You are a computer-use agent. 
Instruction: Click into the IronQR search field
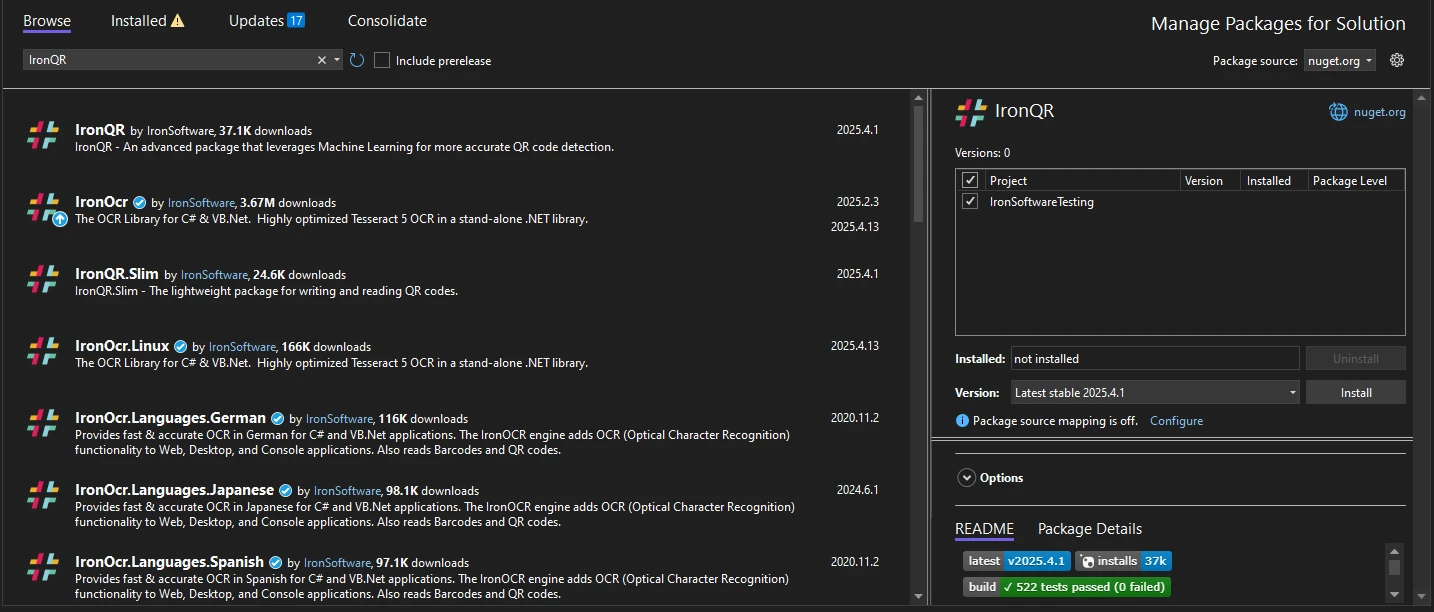point(170,60)
